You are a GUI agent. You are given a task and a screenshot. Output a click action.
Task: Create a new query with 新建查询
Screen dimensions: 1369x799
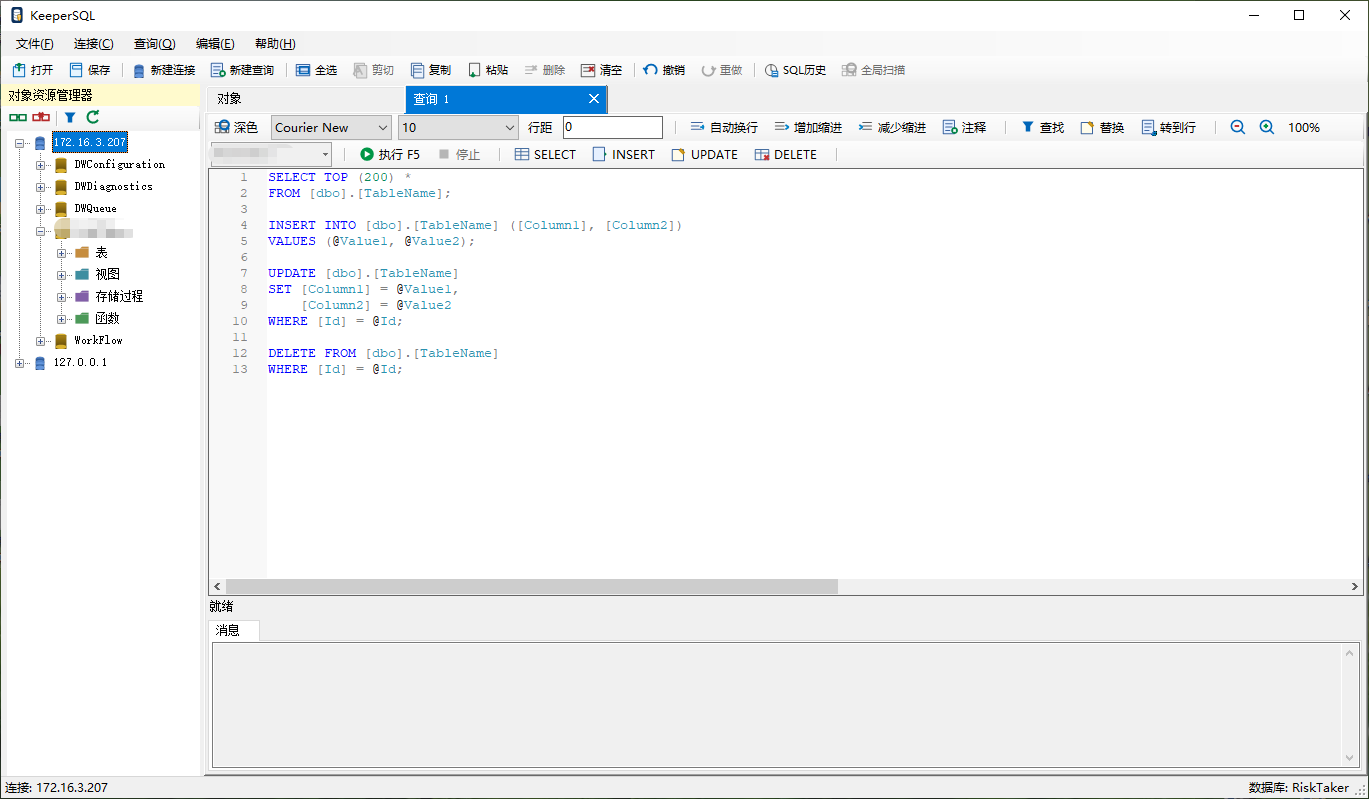pyautogui.click(x=242, y=70)
